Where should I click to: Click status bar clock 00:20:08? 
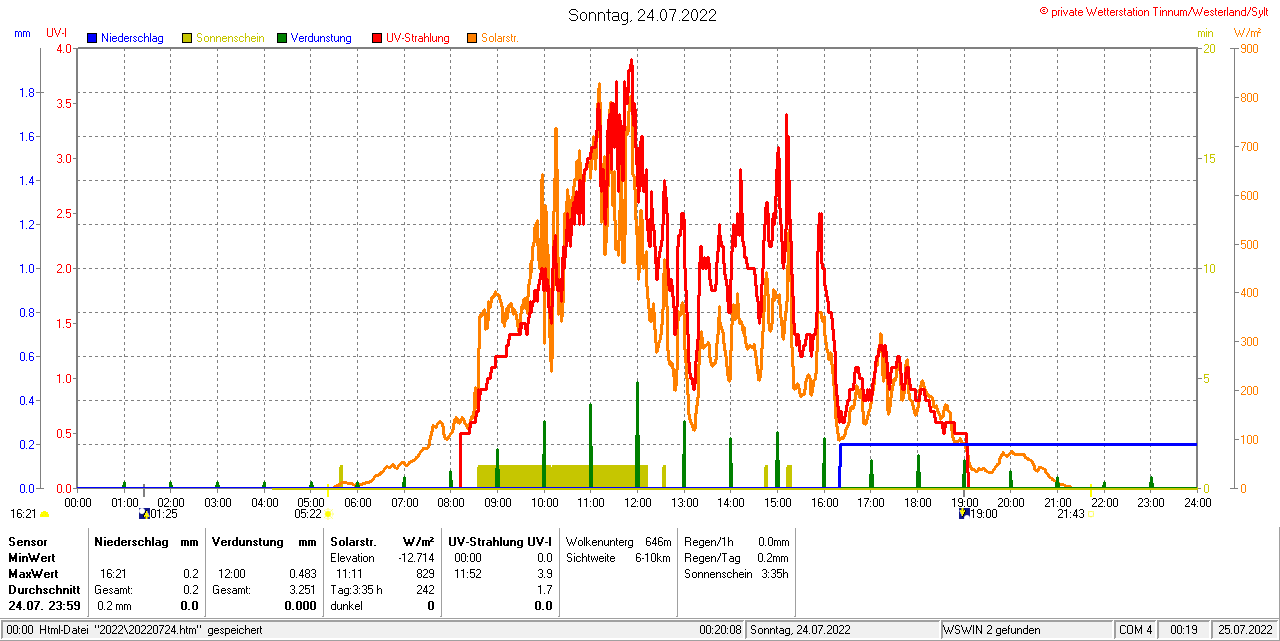tap(721, 630)
